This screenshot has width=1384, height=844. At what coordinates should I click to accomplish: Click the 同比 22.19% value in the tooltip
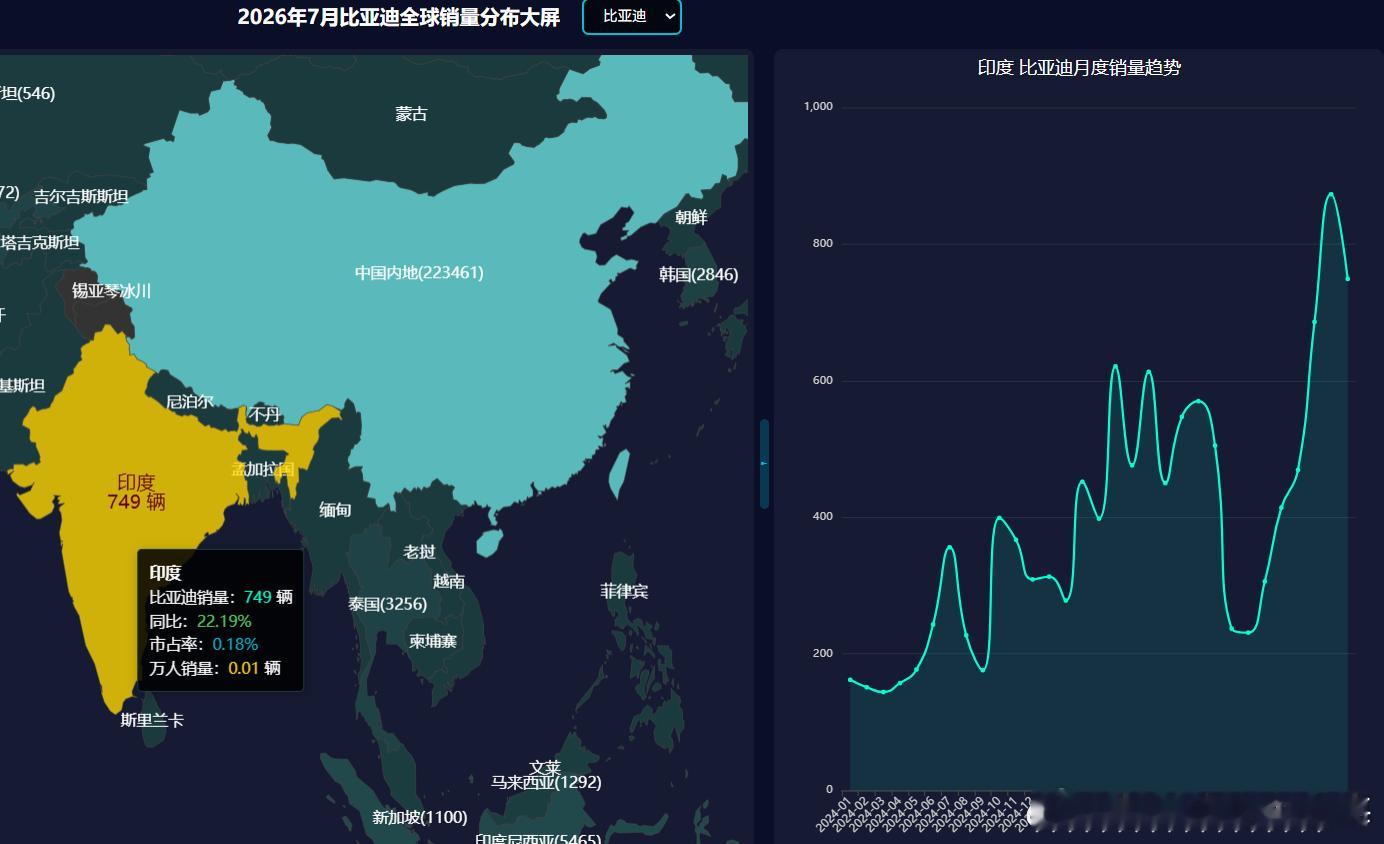coord(224,621)
